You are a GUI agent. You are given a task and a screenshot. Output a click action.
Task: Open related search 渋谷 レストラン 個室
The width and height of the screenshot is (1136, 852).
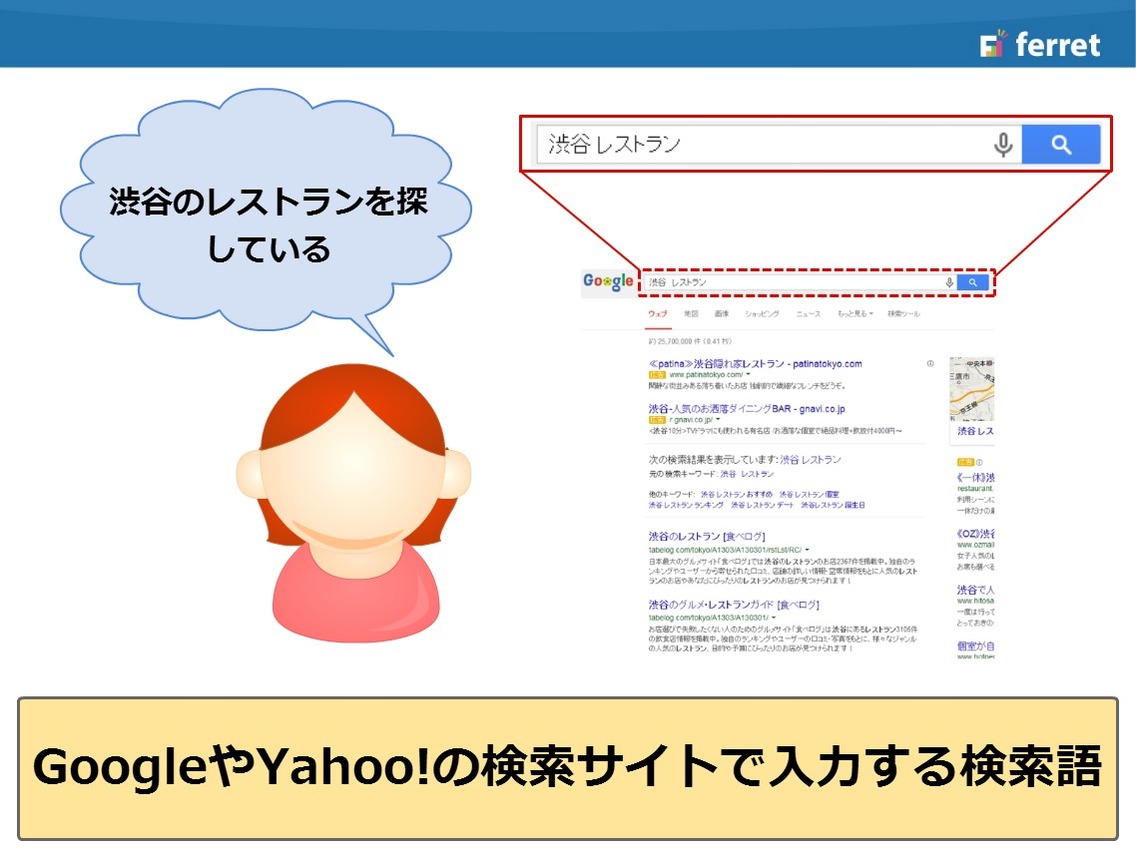809,494
